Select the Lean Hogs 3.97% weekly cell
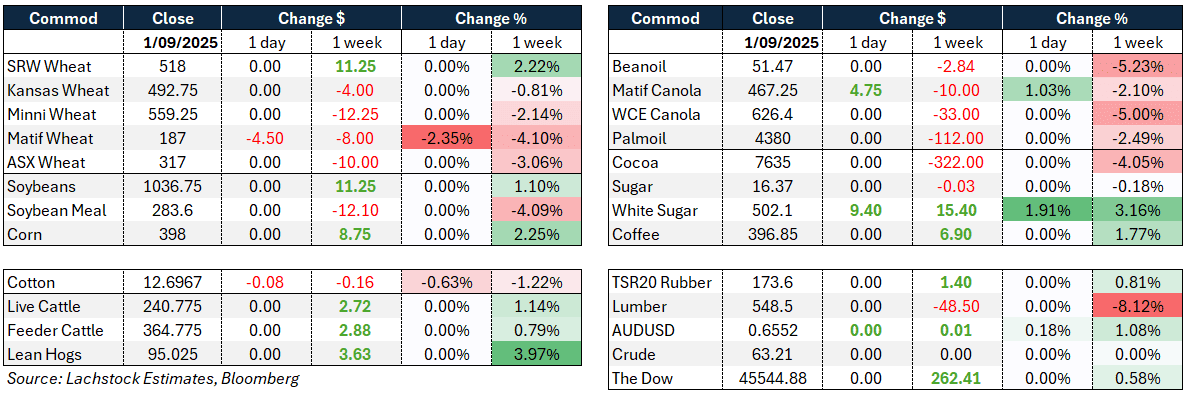 click(537, 355)
